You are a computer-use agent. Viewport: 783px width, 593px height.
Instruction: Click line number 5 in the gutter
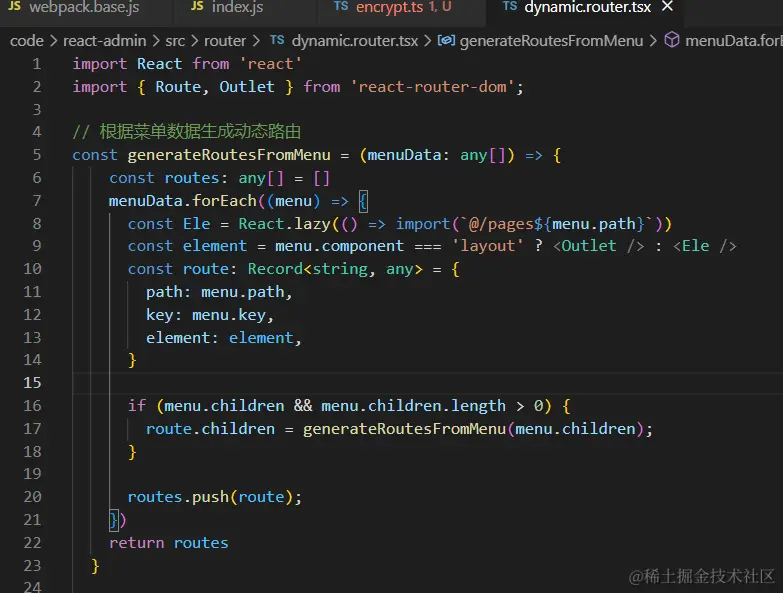(x=36, y=155)
